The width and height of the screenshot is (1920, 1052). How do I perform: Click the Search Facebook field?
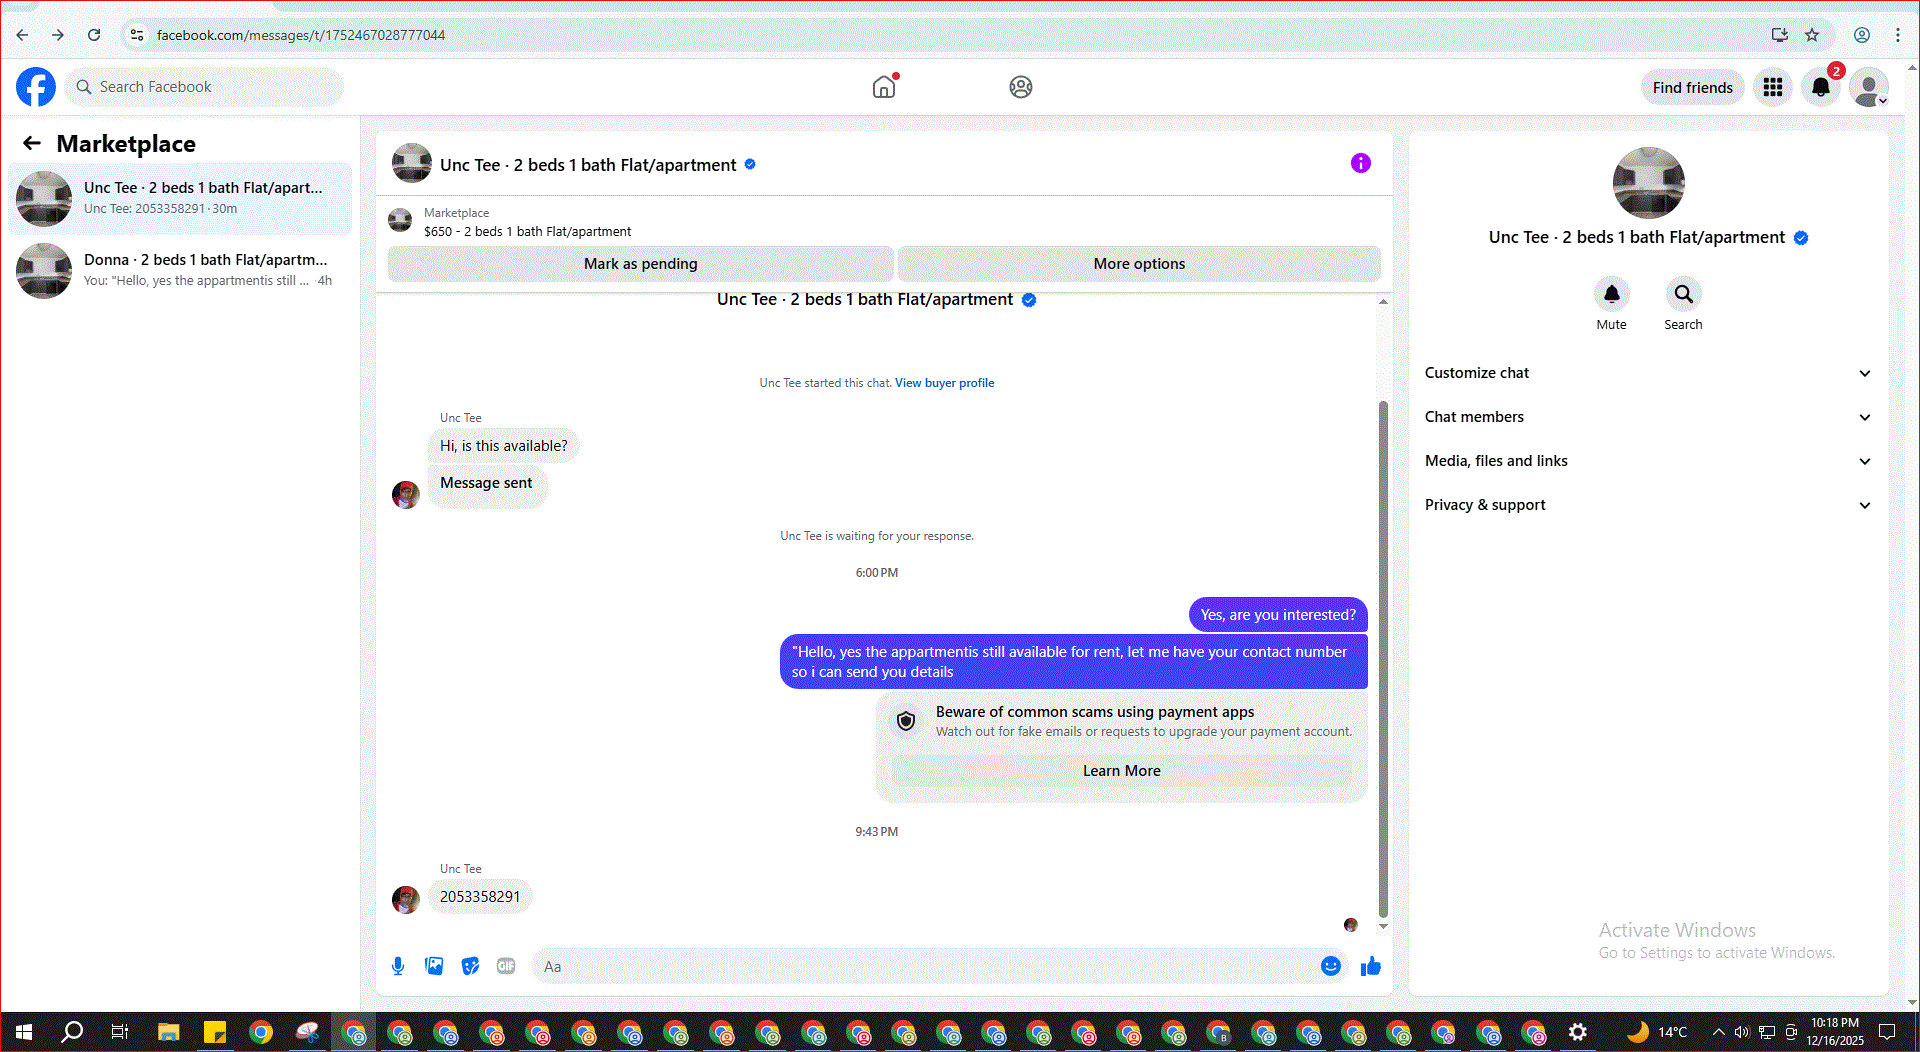[x=205, y=87]
